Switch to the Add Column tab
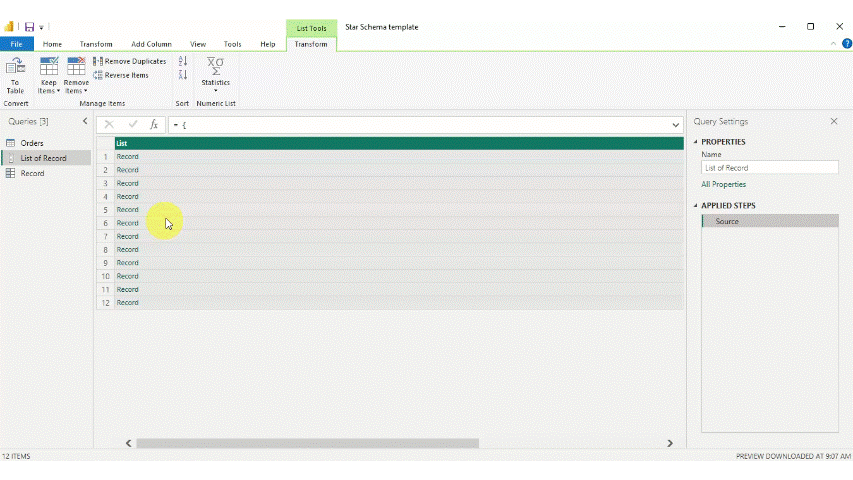853x480 pixels. 151,44
